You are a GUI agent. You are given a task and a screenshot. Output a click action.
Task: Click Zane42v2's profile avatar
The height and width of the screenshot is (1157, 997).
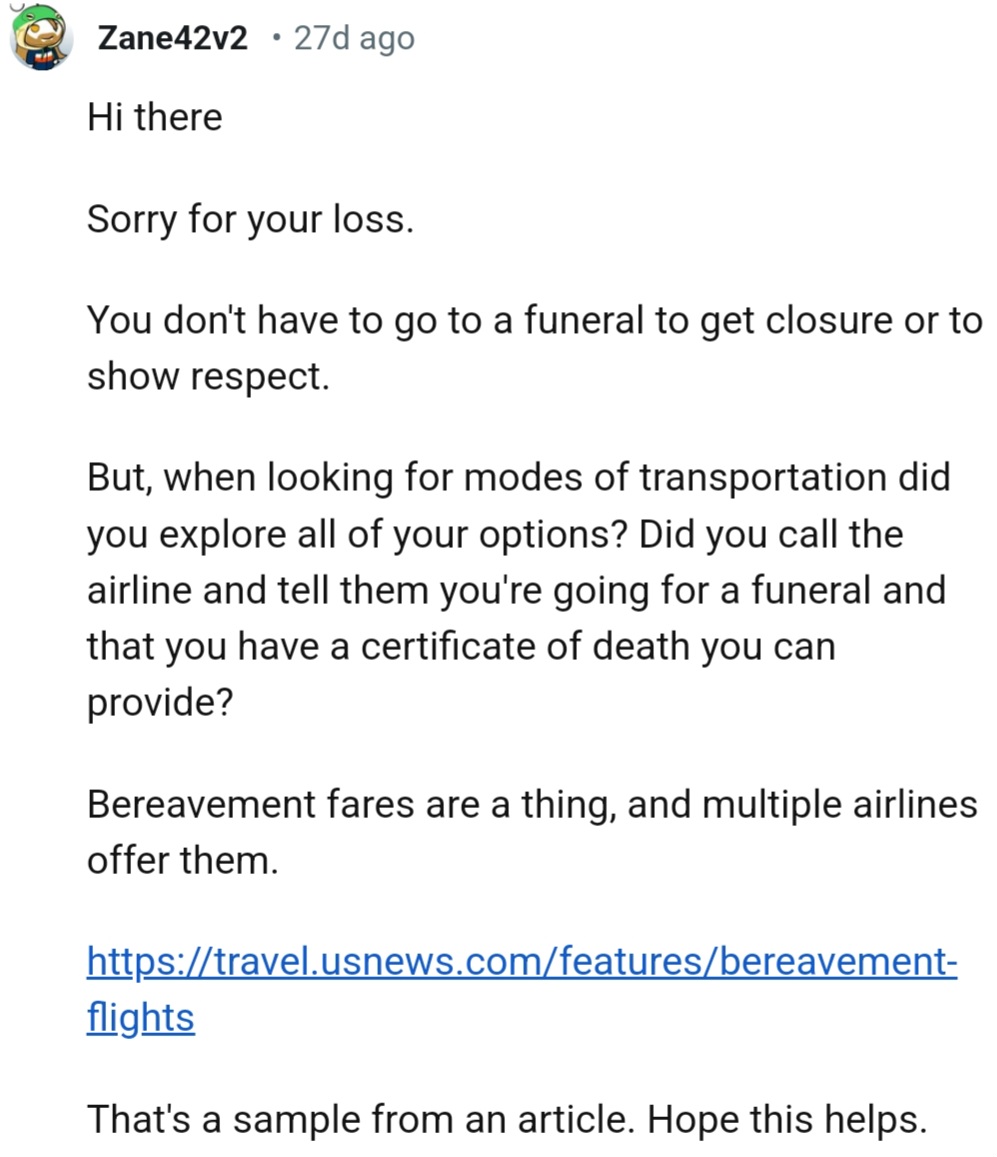click(41, 37)
